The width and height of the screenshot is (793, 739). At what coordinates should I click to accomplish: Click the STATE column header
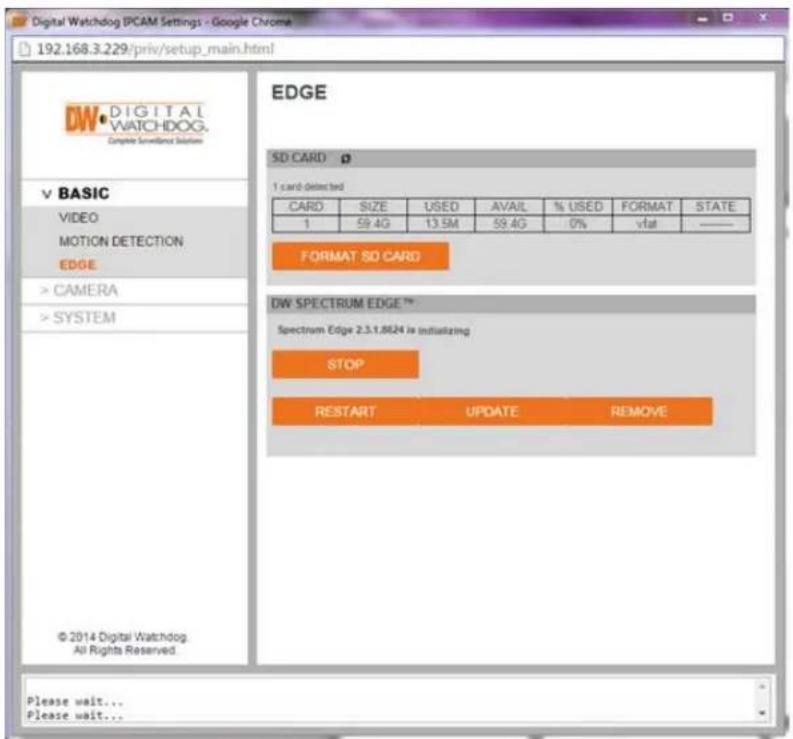click(x=716, y=206)
